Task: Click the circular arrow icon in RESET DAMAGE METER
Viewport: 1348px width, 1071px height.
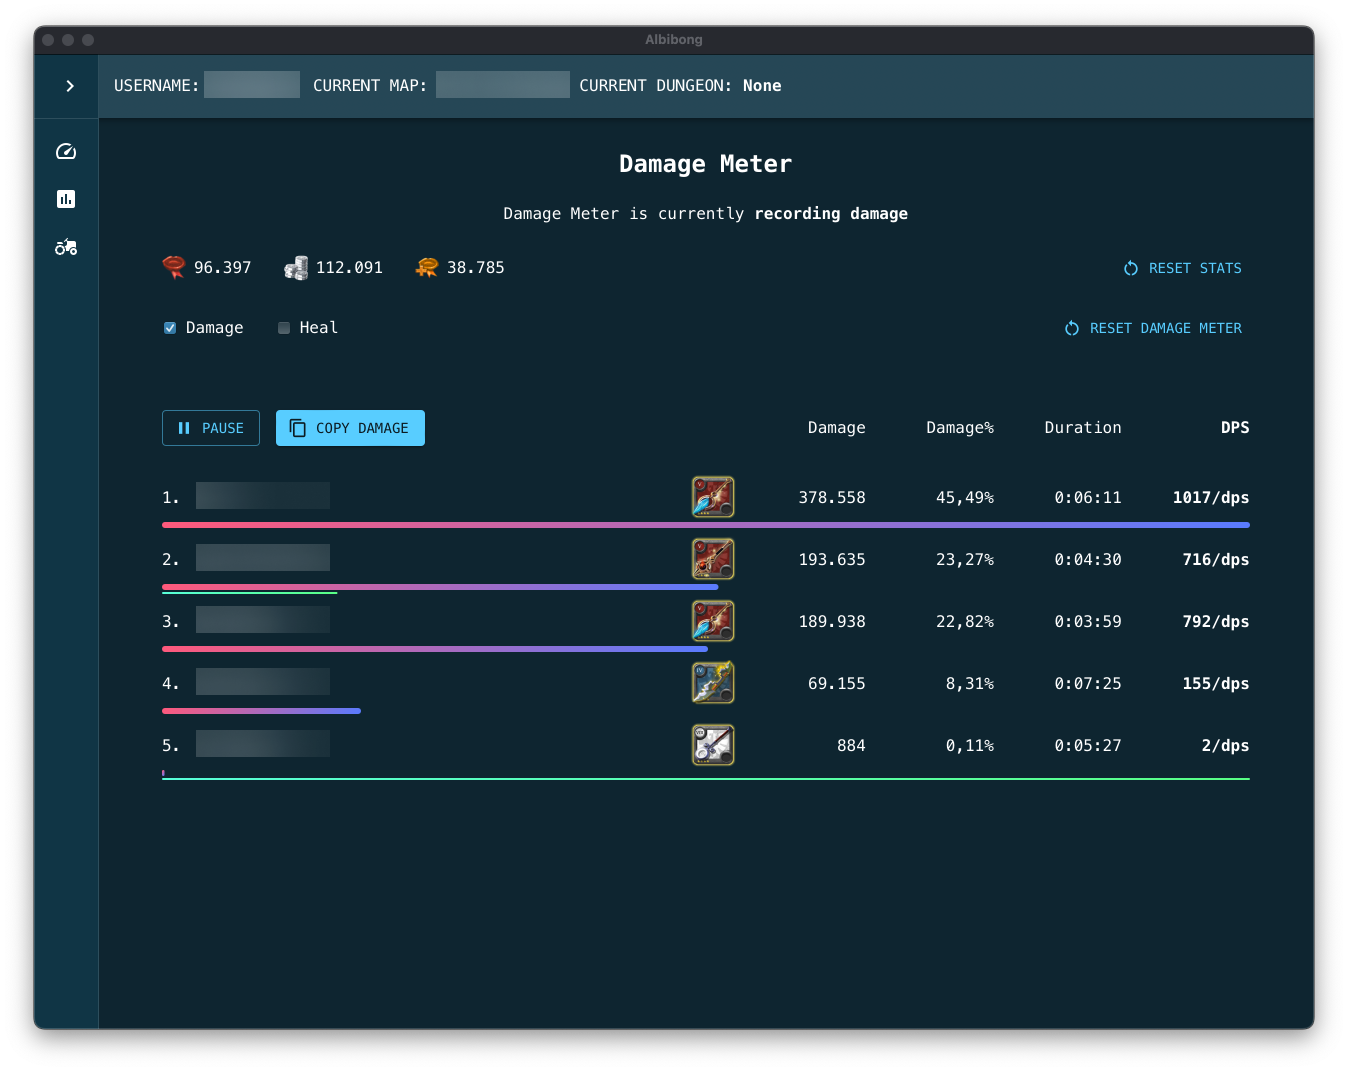Action: (x=1072, y=328)
